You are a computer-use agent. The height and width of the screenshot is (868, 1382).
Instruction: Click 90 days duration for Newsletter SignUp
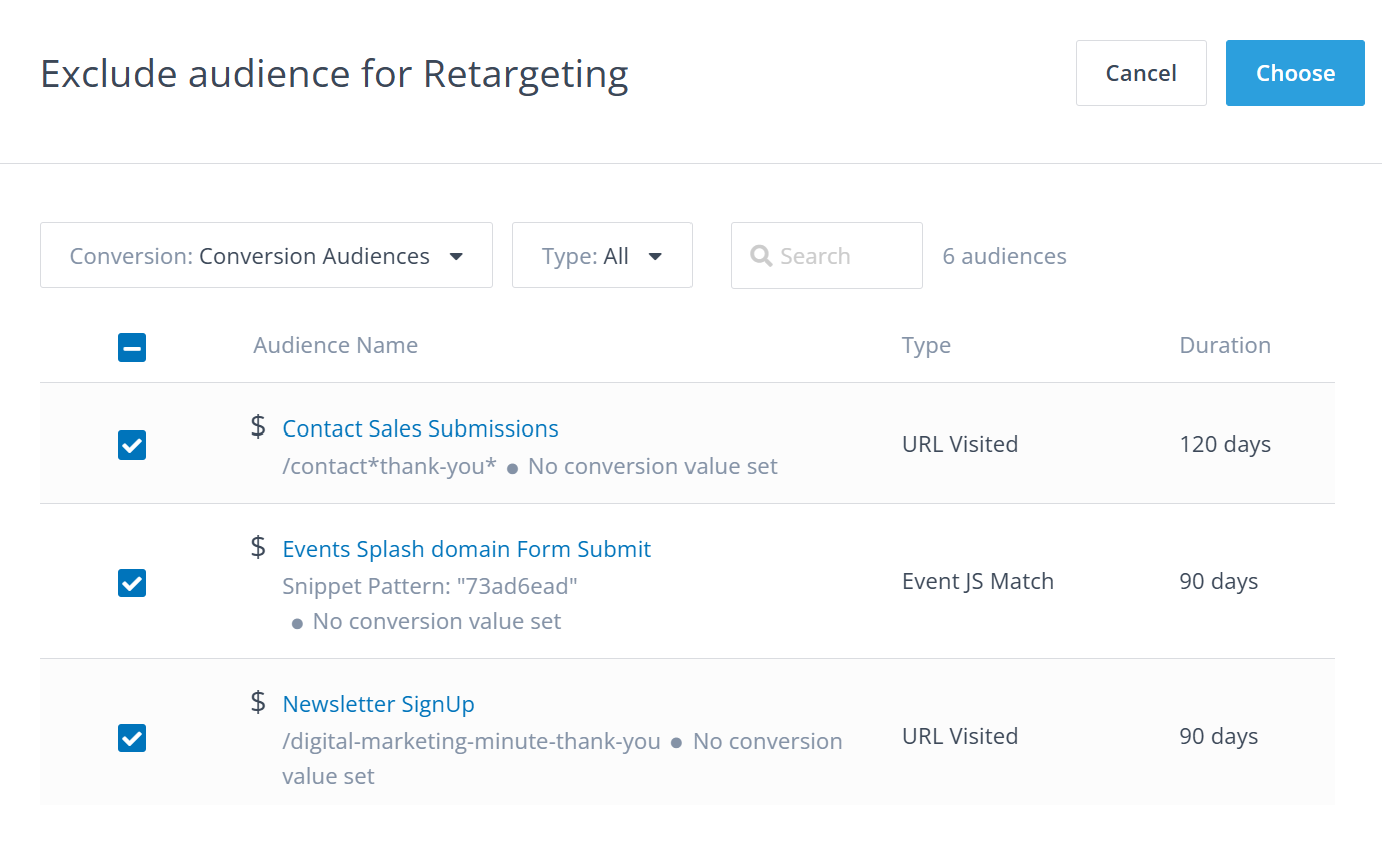1218,736
